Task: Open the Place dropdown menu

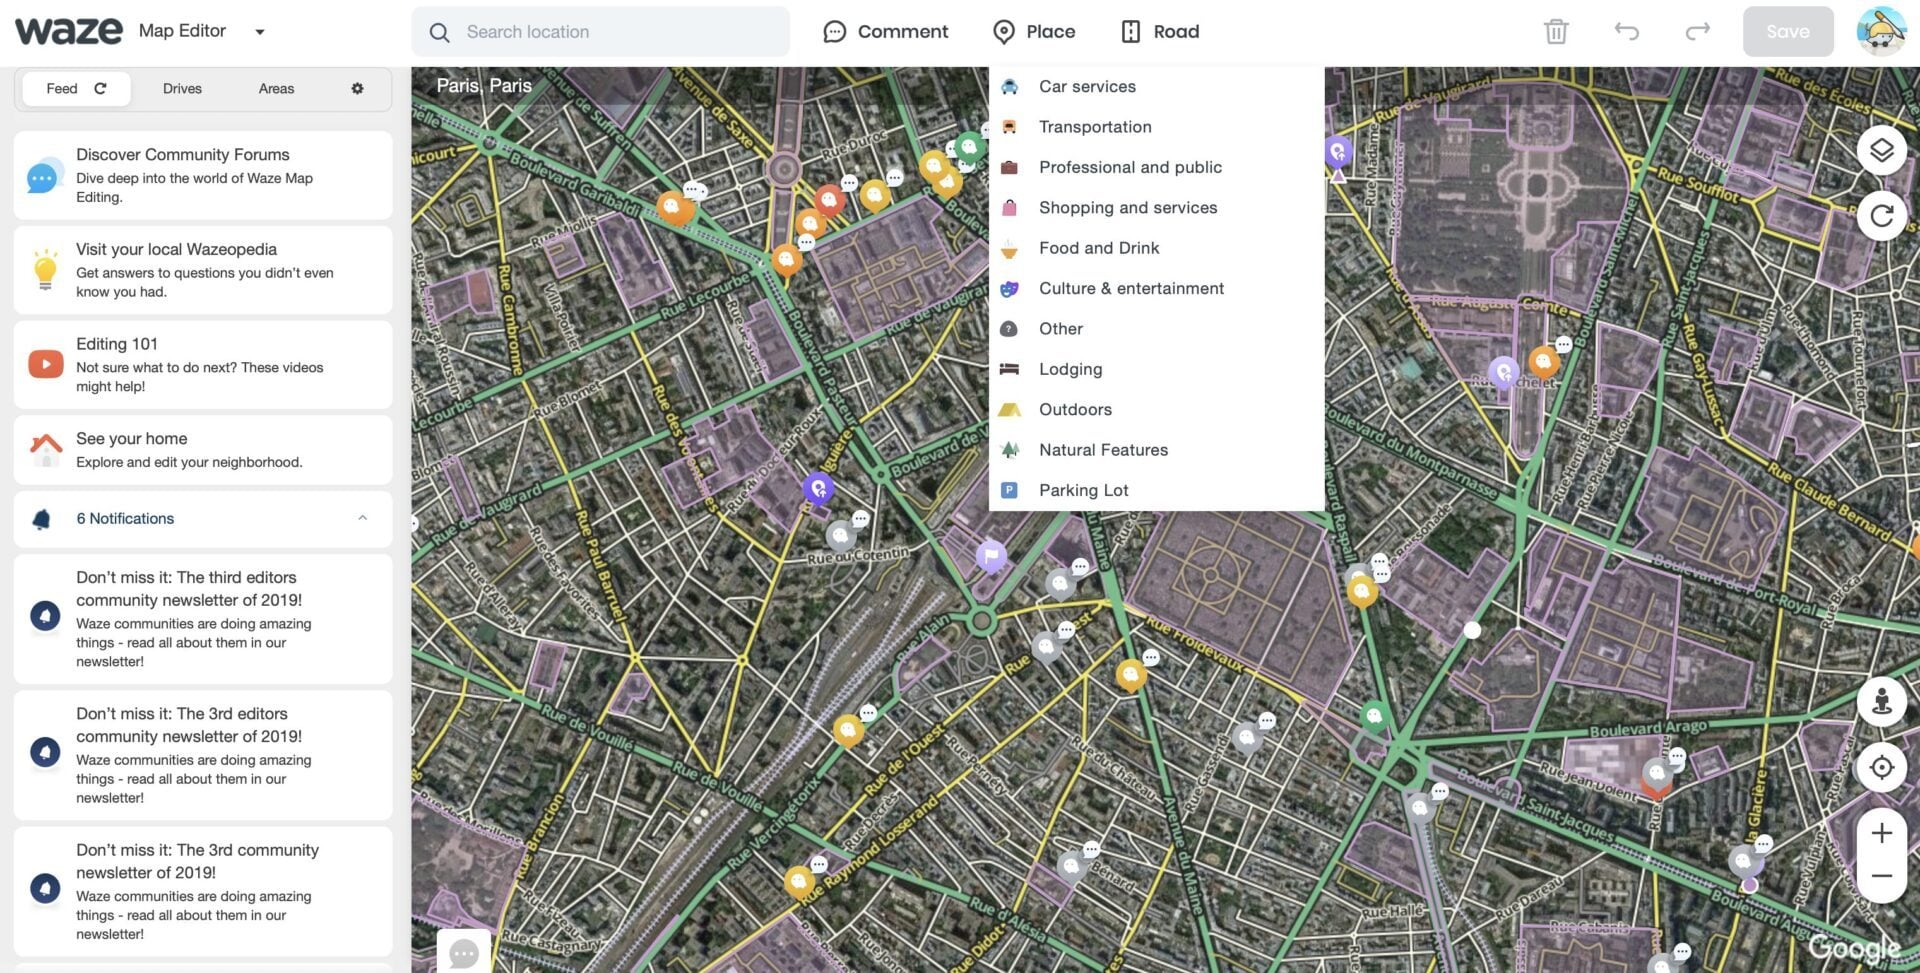Action: pyautogui.click(x=1034, y=32)
